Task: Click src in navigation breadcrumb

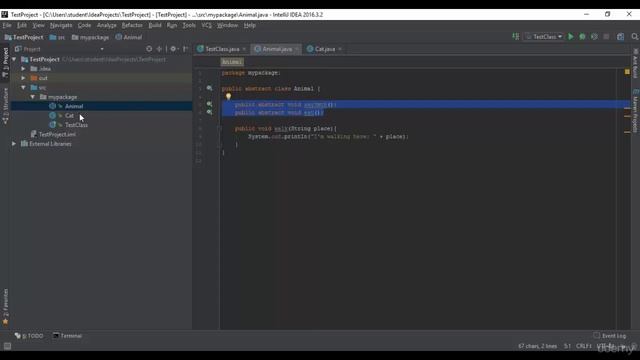Action: pos(58,37)
